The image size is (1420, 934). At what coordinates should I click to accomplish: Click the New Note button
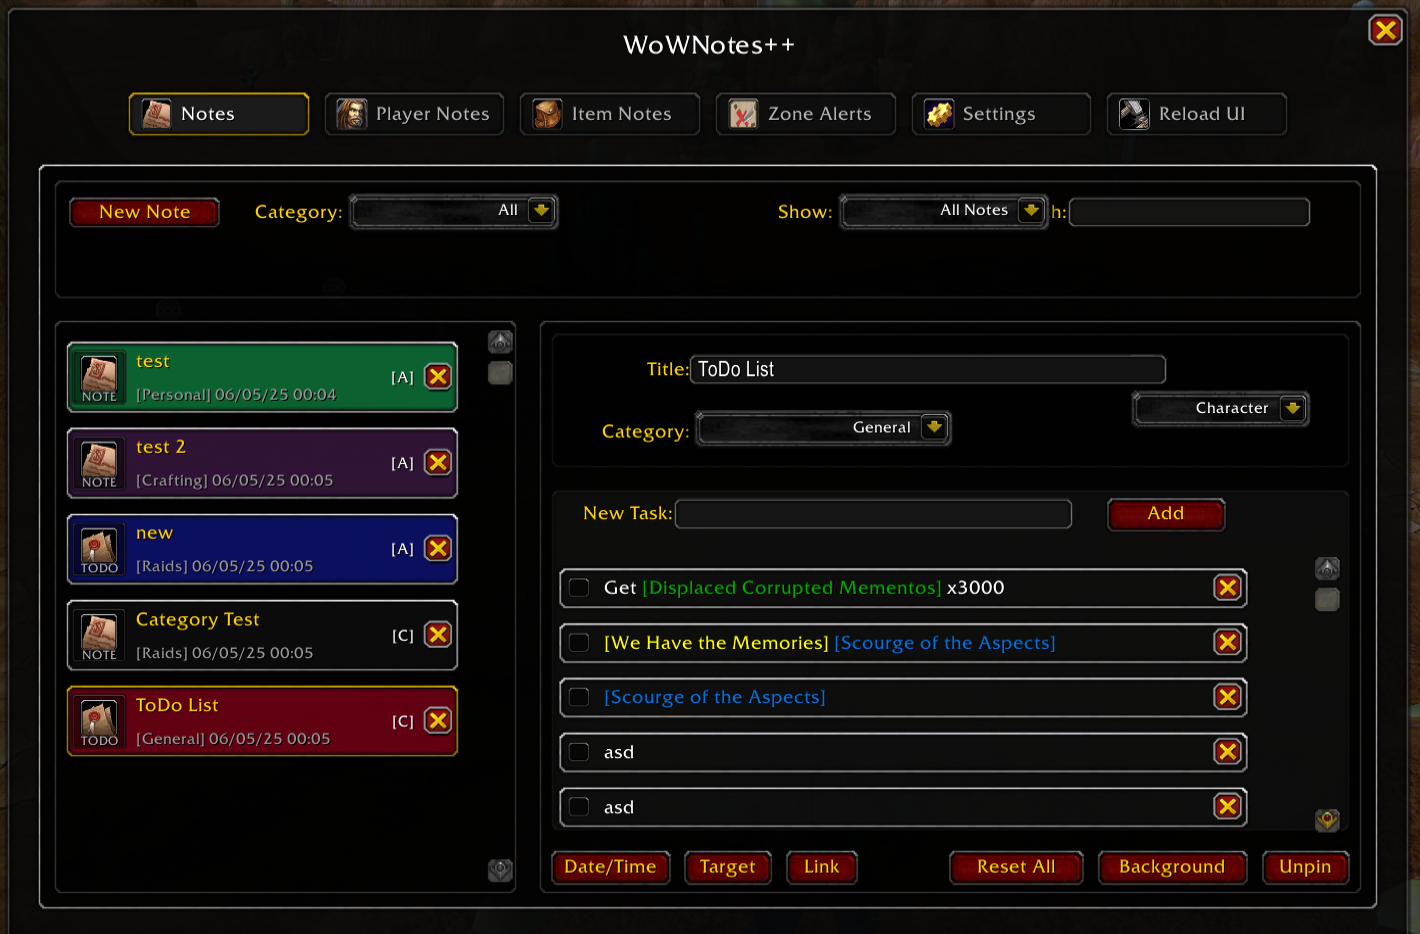click(144, 211)
